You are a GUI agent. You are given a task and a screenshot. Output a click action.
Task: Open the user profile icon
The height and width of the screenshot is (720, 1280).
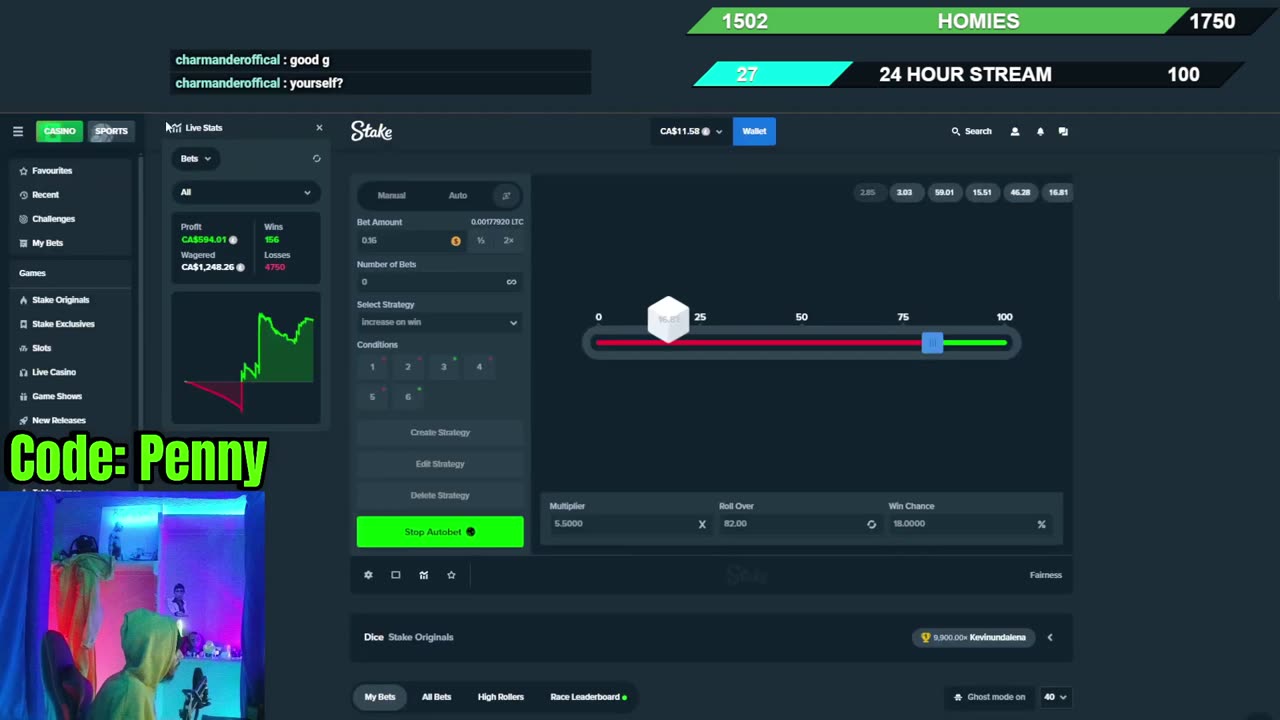coord(1015,131)
